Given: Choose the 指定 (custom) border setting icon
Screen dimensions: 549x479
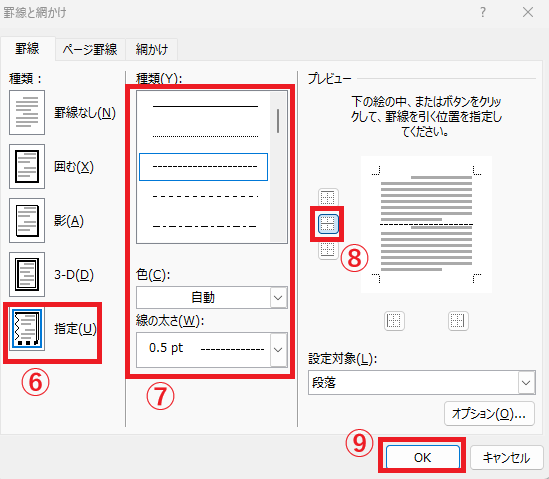Looking at the screenshot, I should (x=27, y=328).
